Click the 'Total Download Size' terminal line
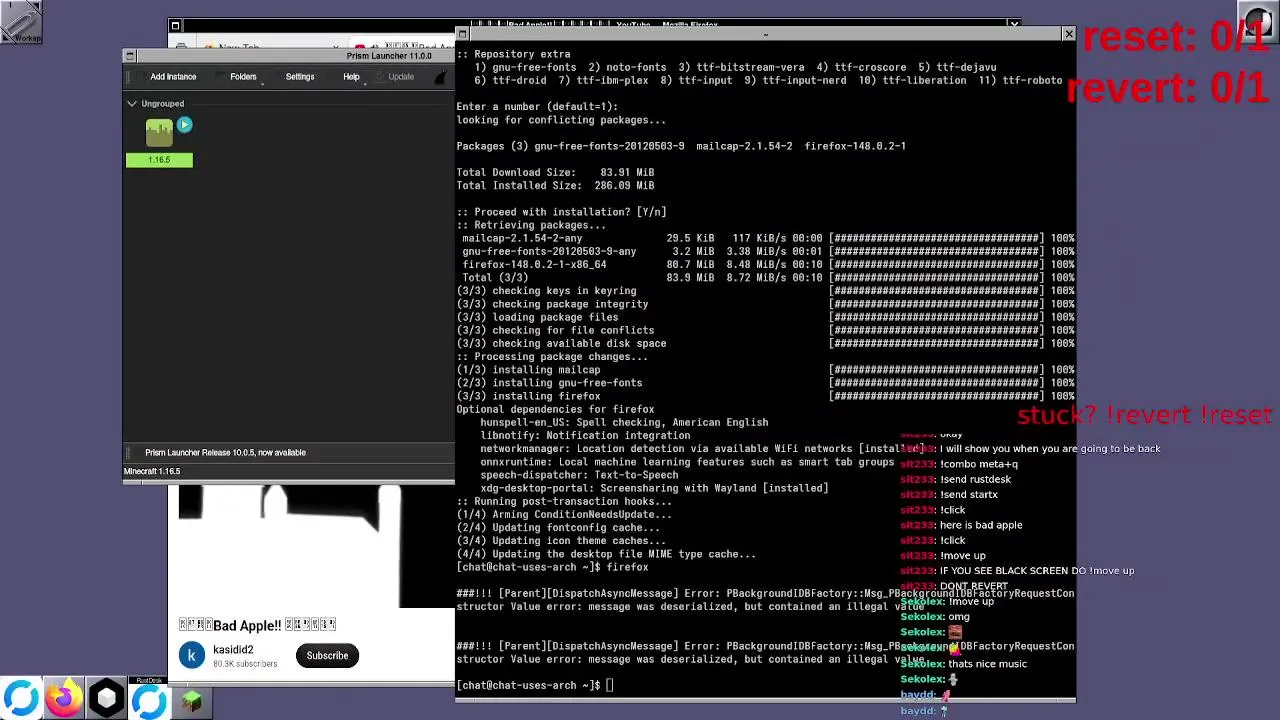The height and width of the screenshot is (720, 1280). click(x=555, y=172)
